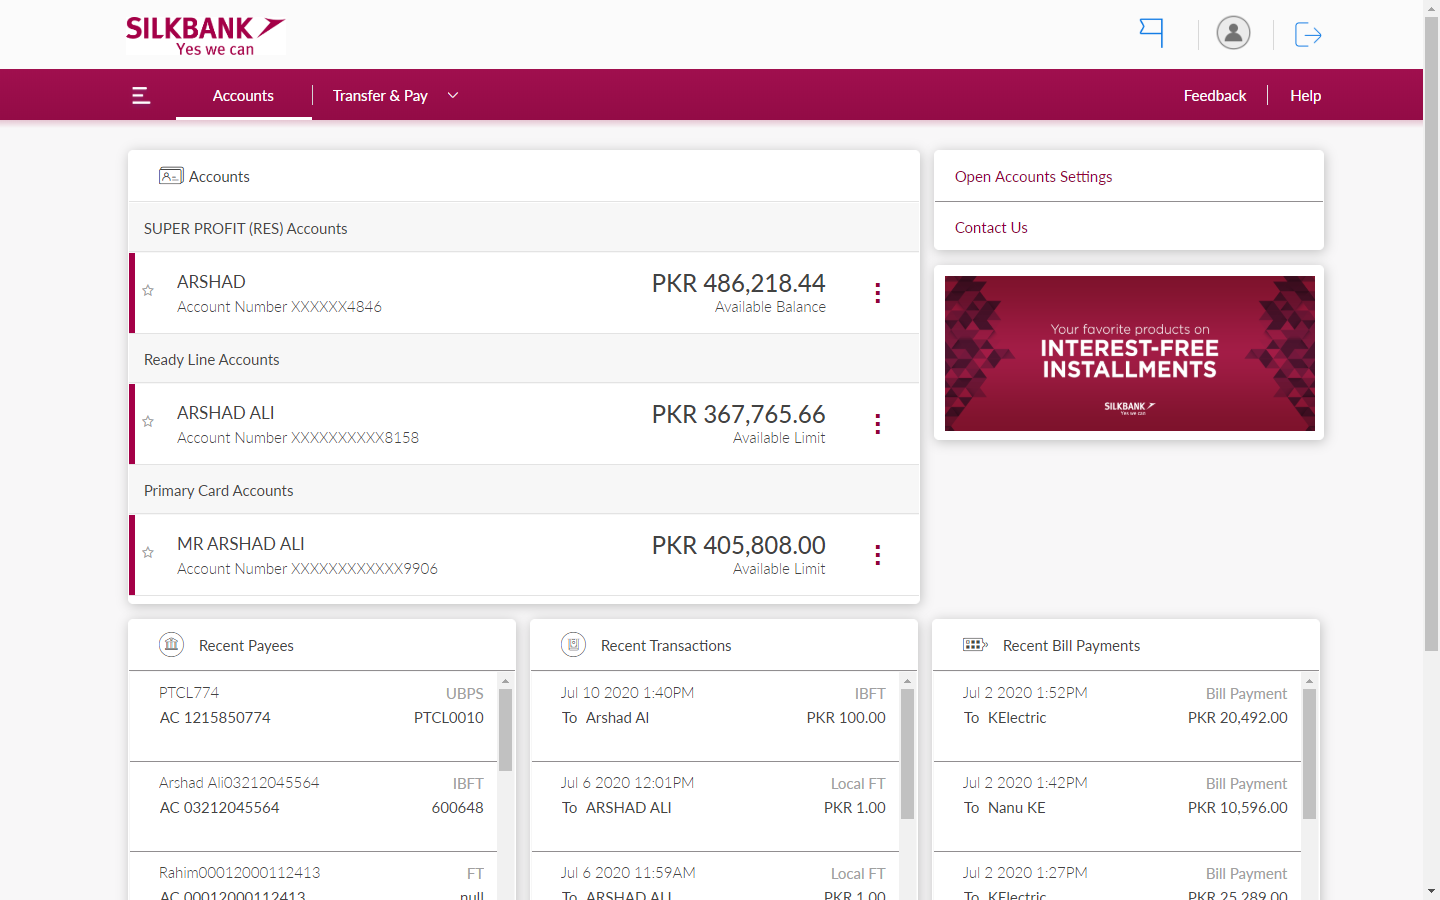Open three-dot menu for Primary Card account
The height and width of the screenshot is (900, 1440).
[x=877, y=555]
